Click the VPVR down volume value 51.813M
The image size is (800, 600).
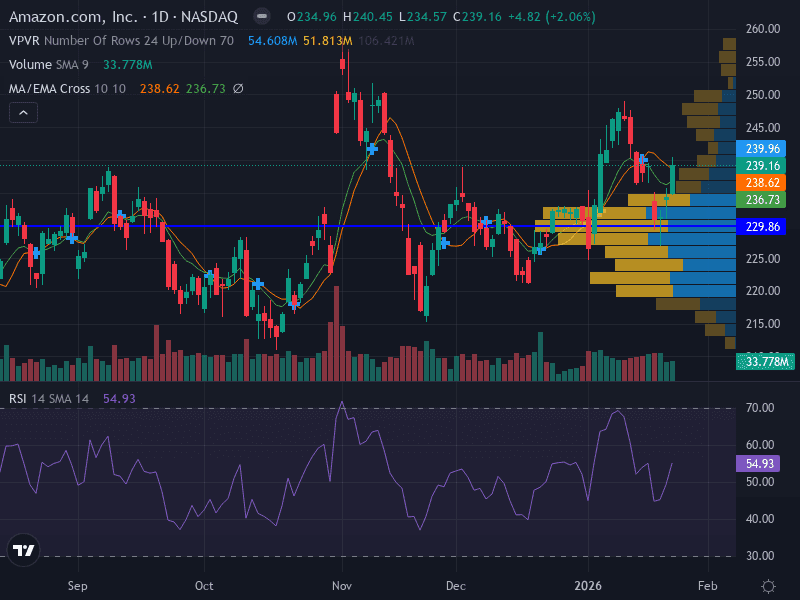coord(328,41)
